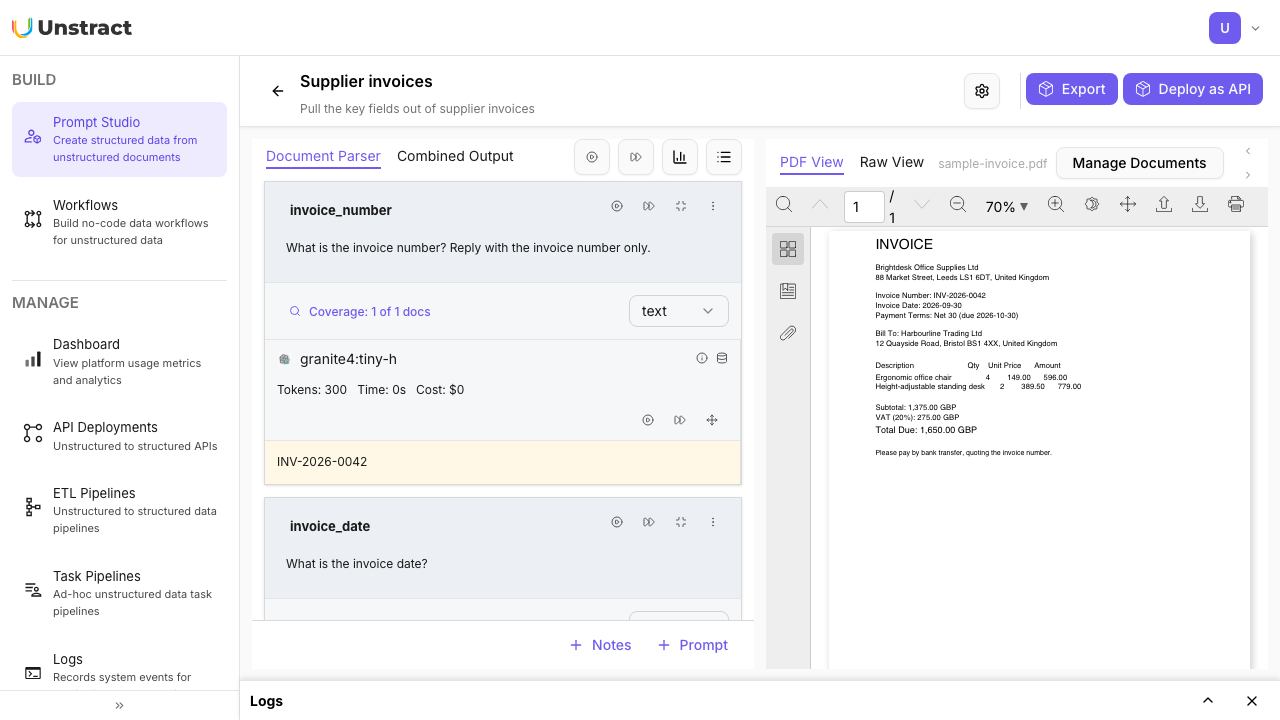Close the Logs panel
1280x720 pixels.
coord(1252,701)
